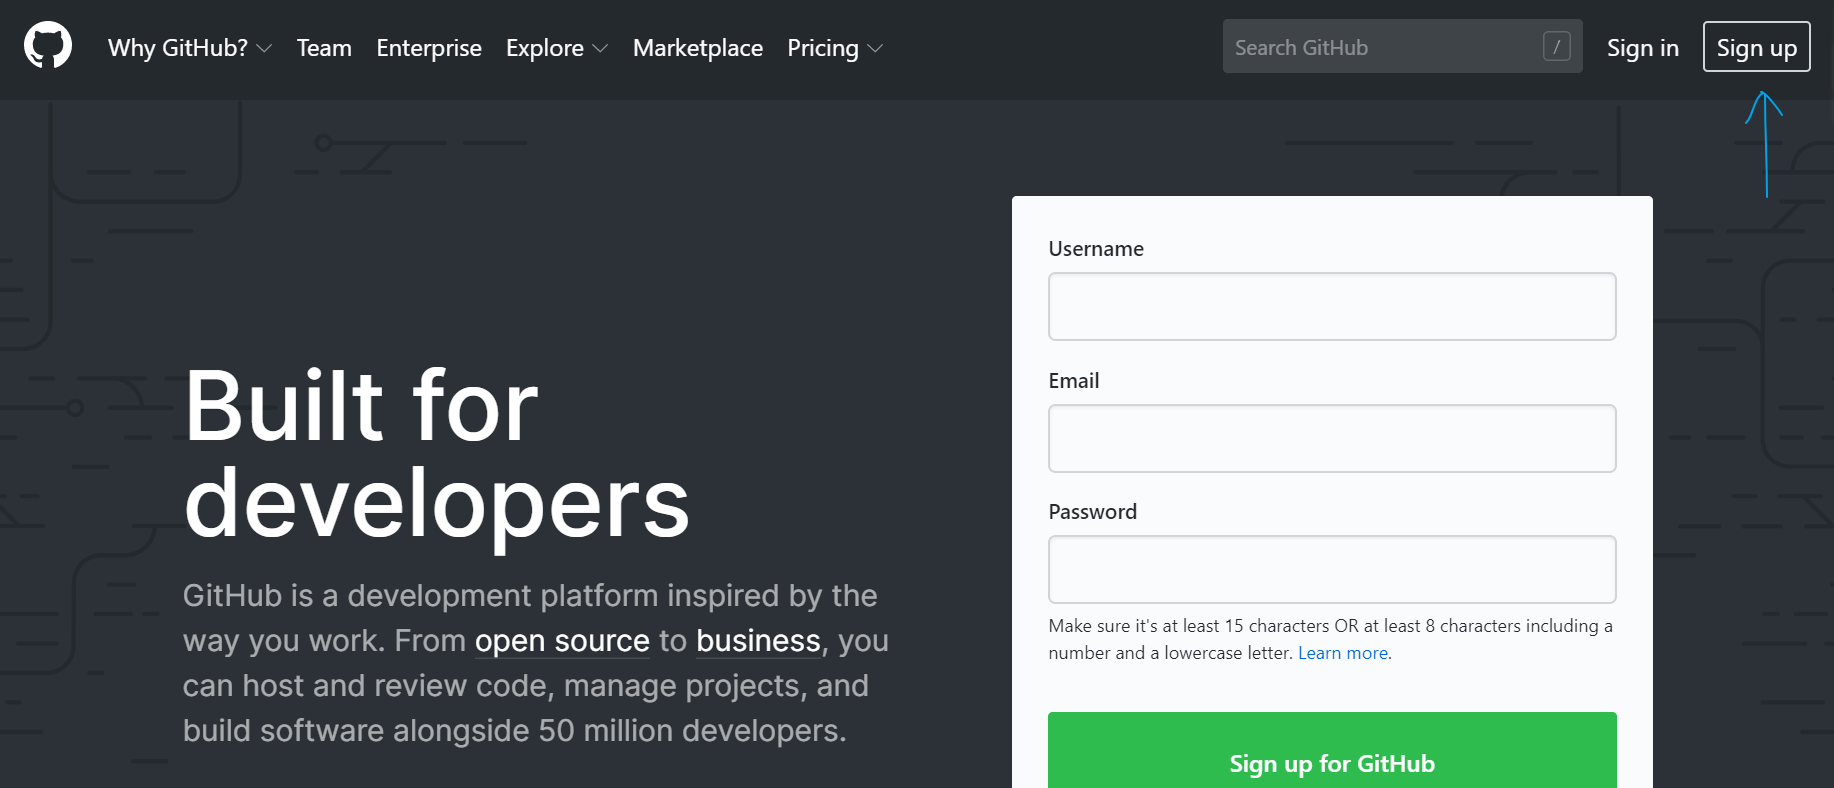Expand the chevron next to Explore

click(x=600, y=49)
